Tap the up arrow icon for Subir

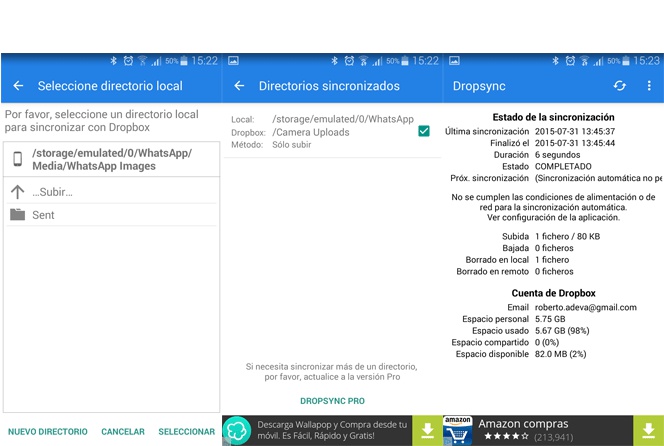click(x=17, y=192)
